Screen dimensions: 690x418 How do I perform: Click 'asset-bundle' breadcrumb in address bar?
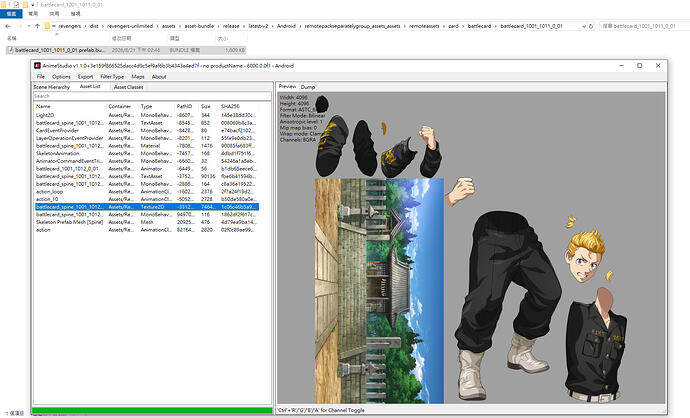(x=199, y=26)
